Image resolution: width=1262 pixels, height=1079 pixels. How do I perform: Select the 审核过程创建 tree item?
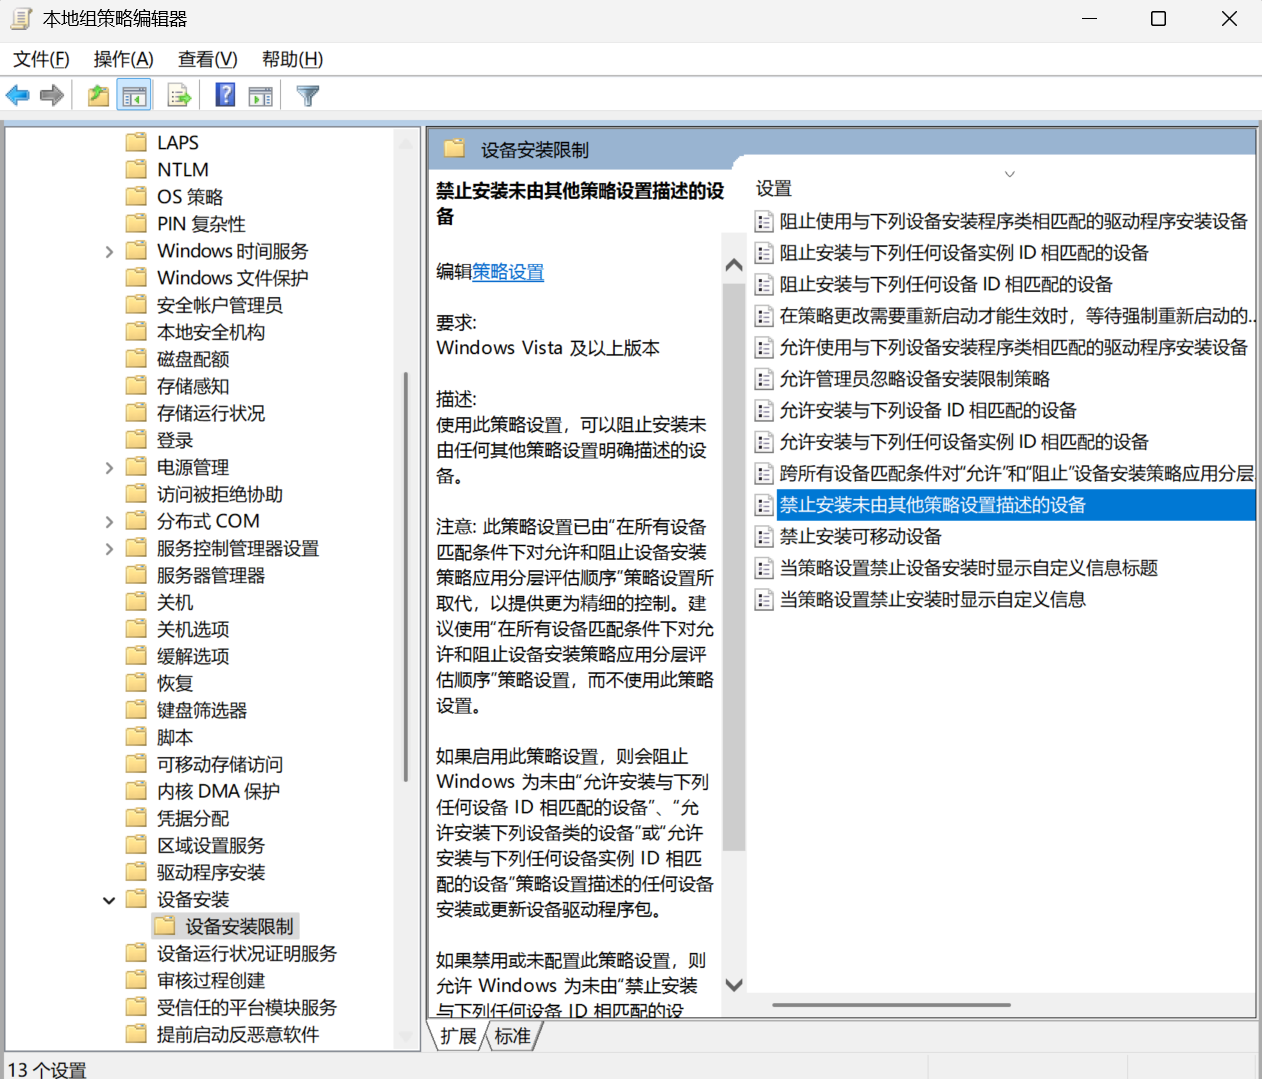pos(211,980)
